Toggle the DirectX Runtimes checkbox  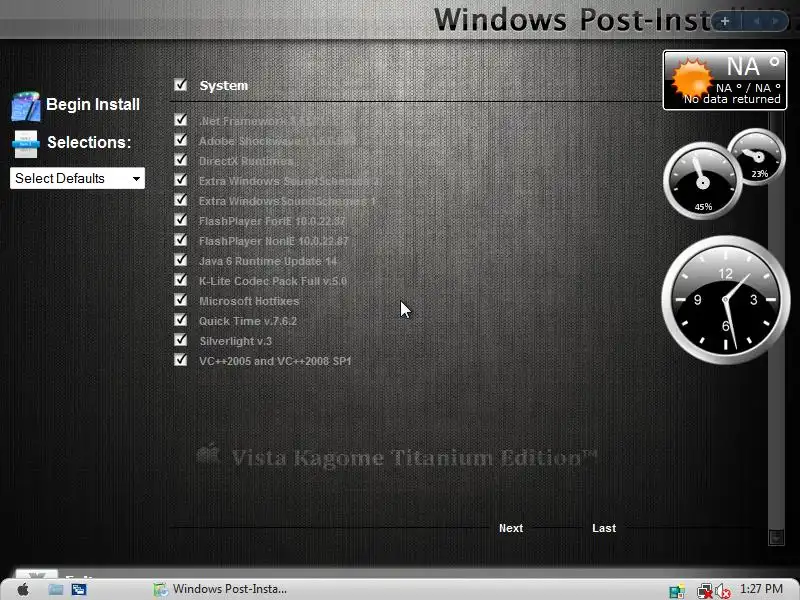[180, 160]
